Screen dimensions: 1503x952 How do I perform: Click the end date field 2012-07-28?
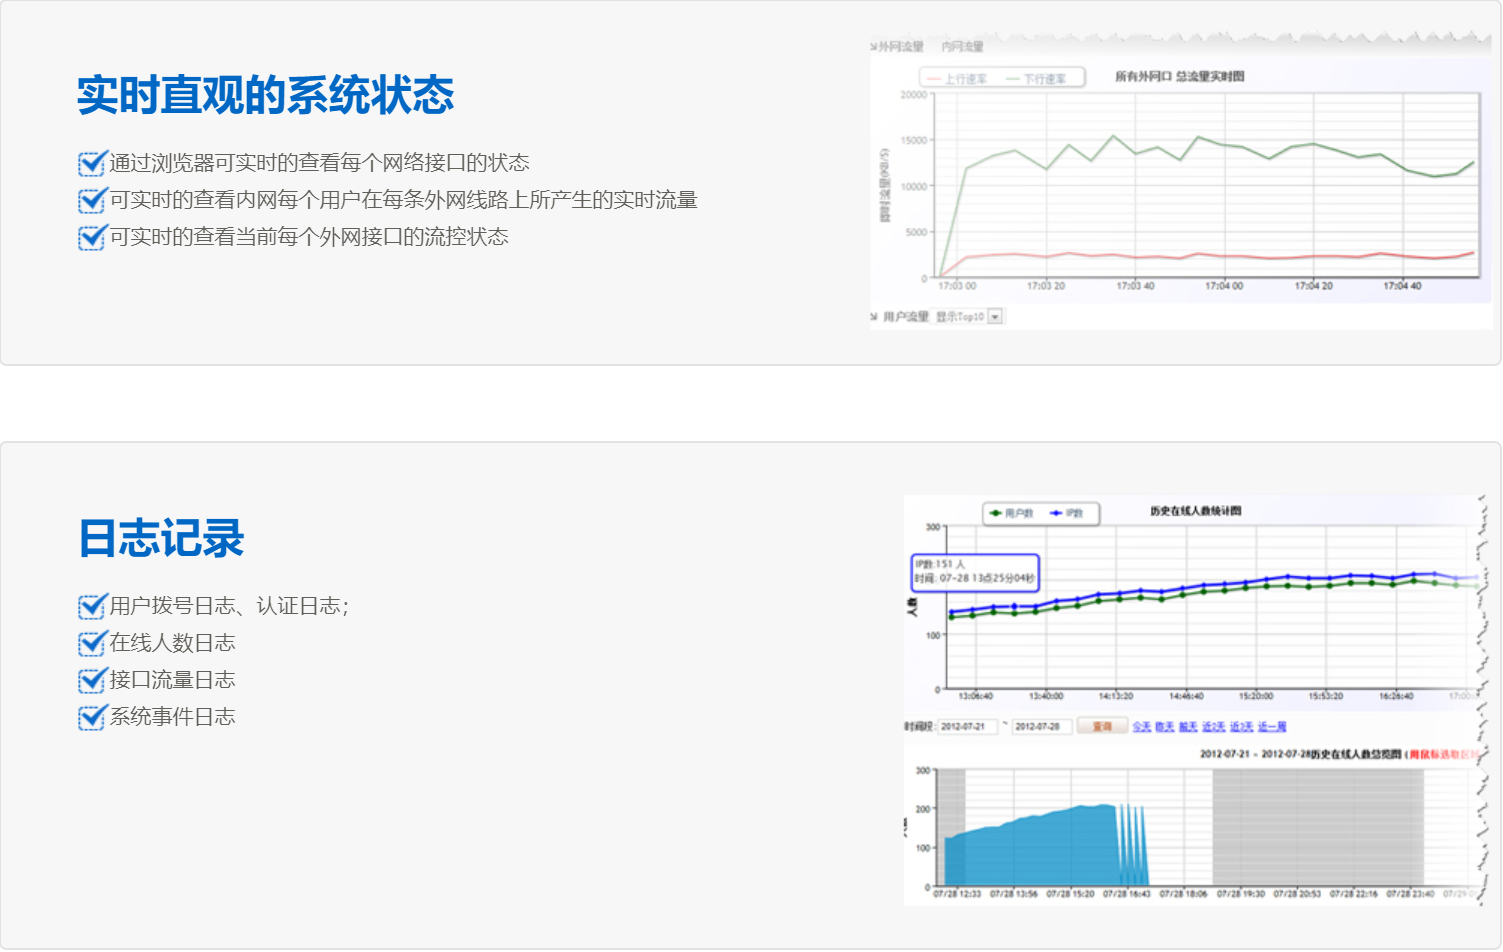click(x=1042, y=727)
